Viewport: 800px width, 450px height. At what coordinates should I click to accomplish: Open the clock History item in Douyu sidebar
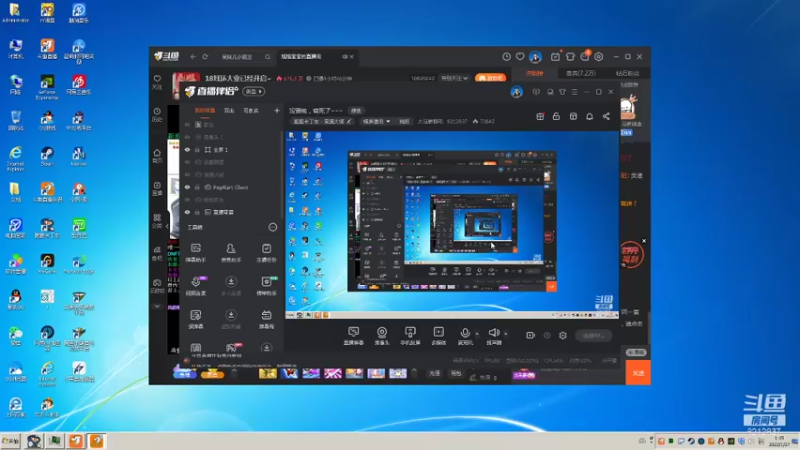coord(157,114)
